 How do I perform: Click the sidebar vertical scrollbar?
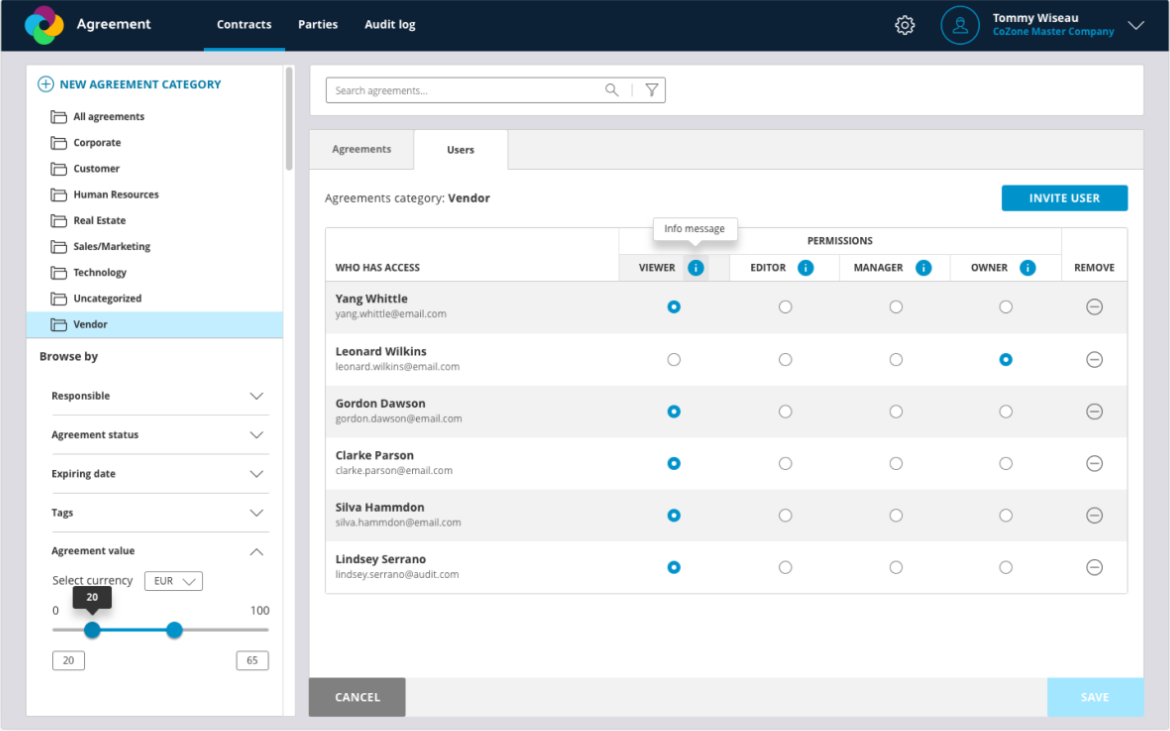pyautogui.click(x=289, y=119)
